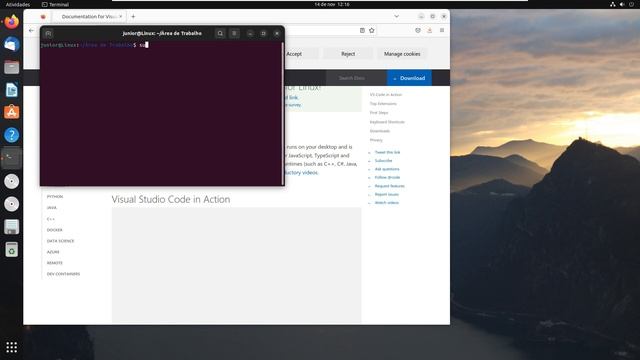Open Firefox application menu icon
The height and width of the screenshot is (360, 640).
(442, 31)
